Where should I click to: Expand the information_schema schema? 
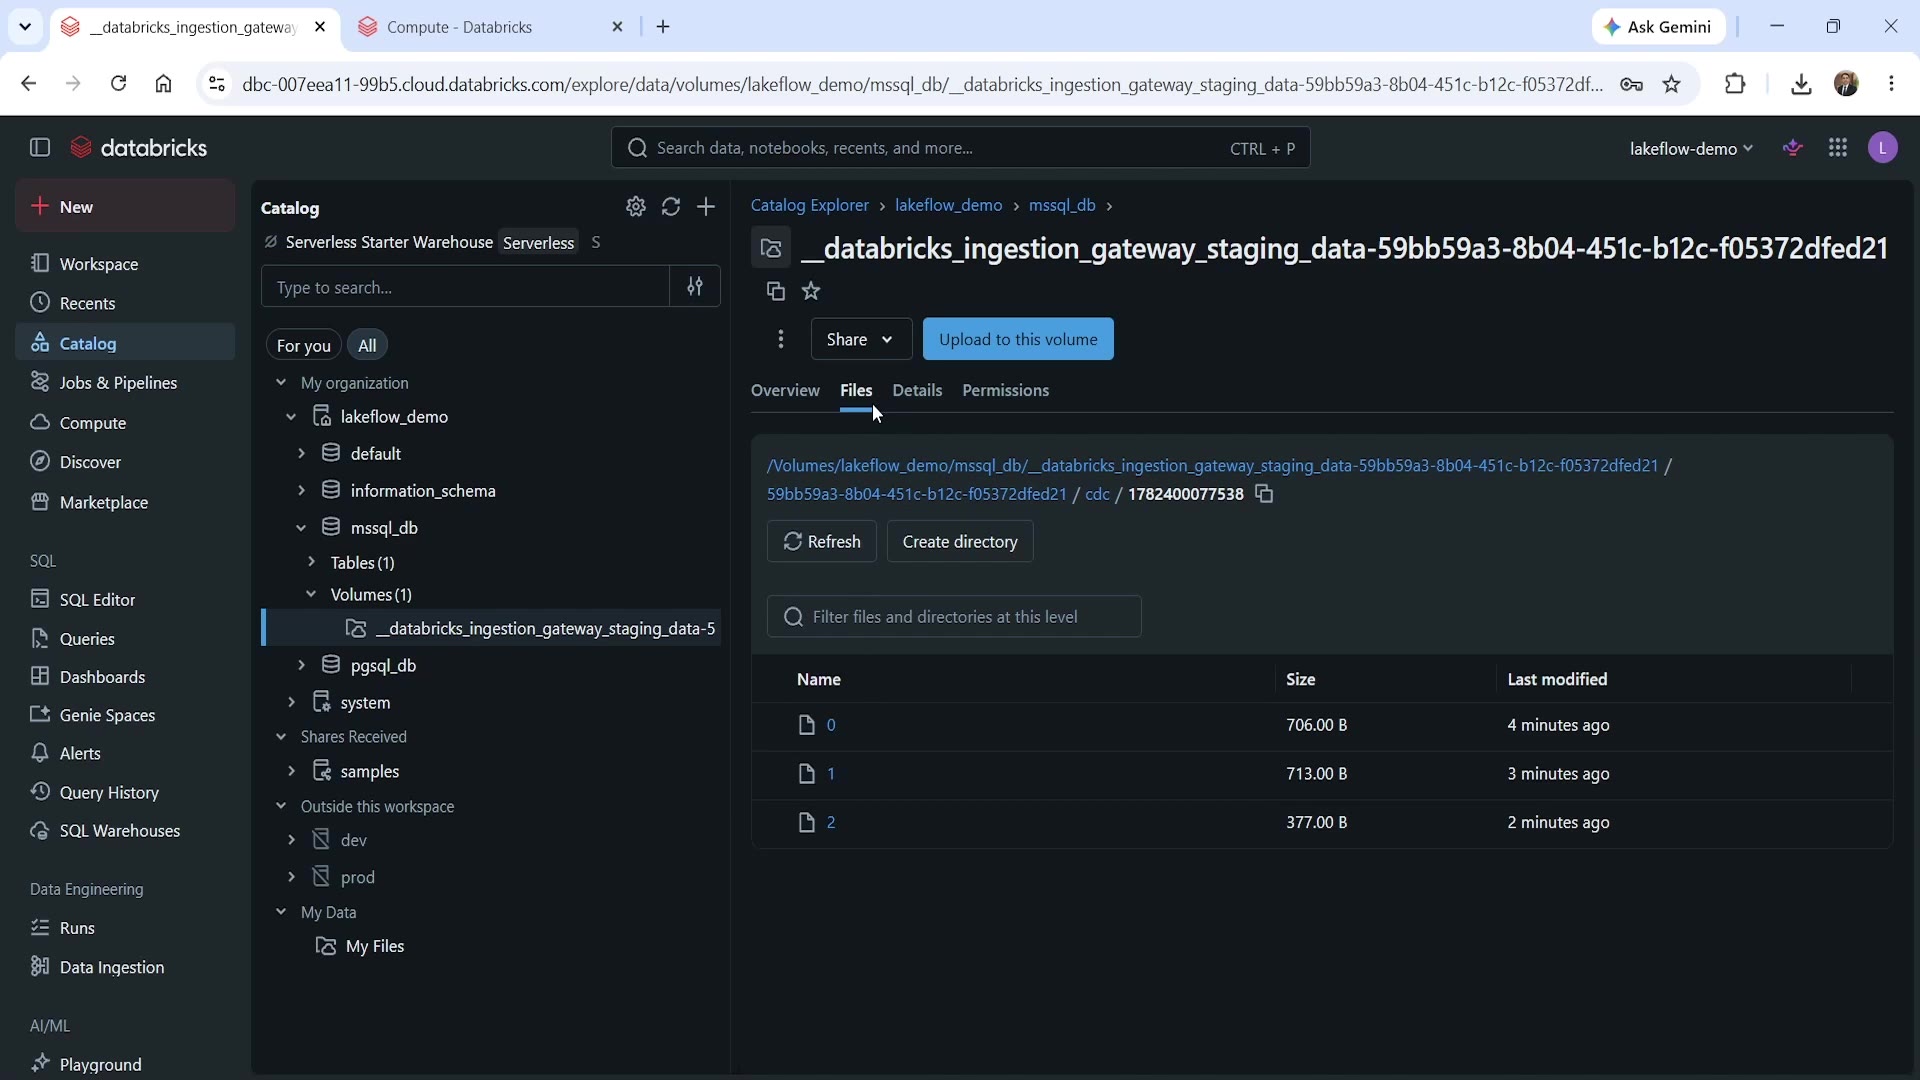click(301, 491)
